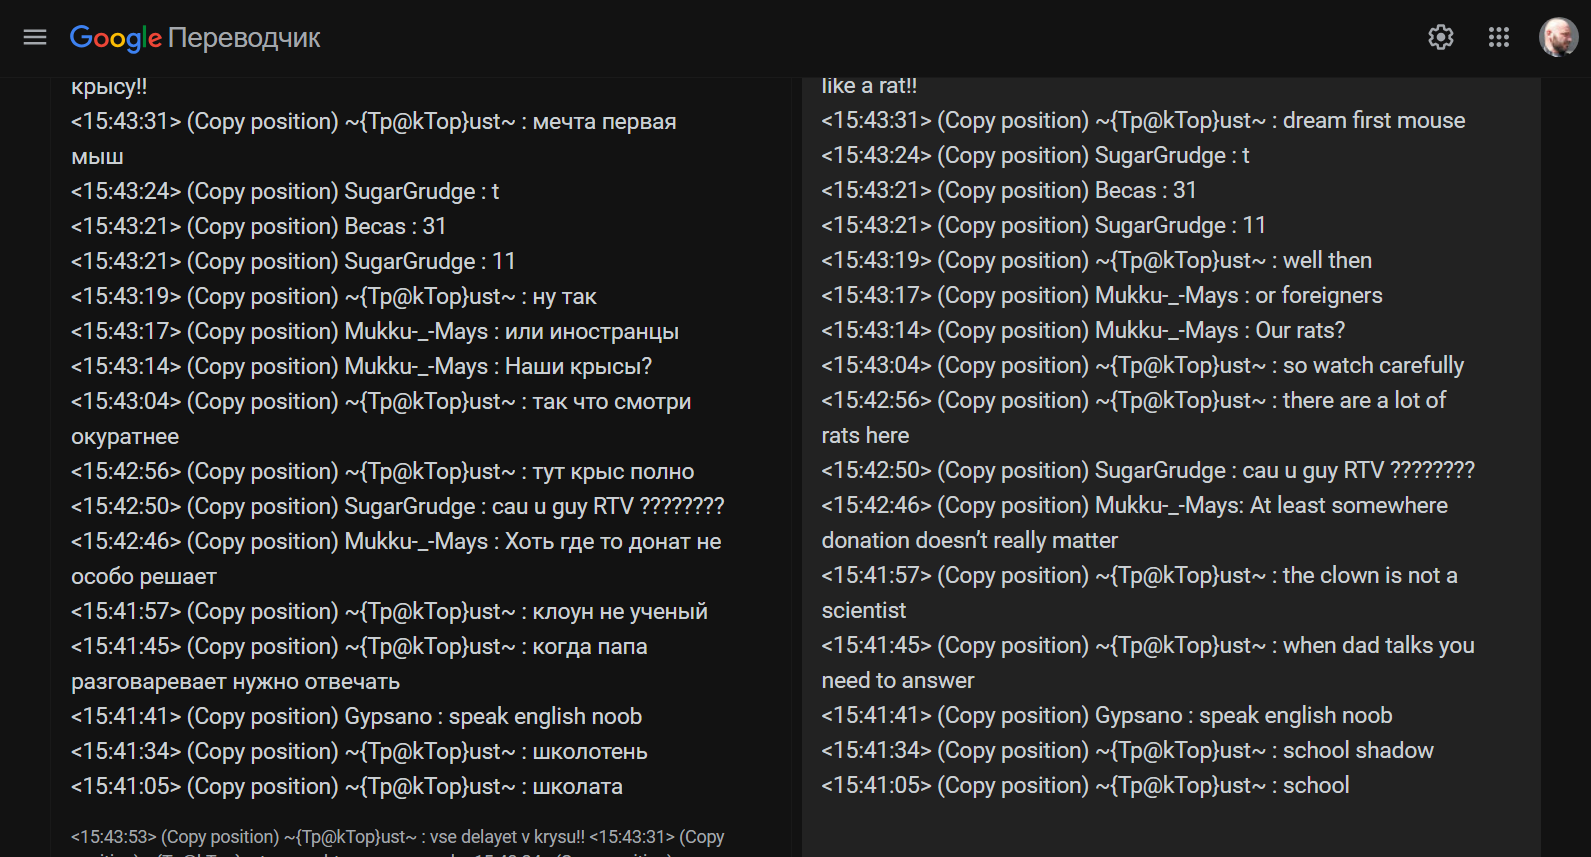The height and width of the screenshot is (857, 1591).
Task: Click translated line 'so watch carefully'
Action: tap(1372, 365)
